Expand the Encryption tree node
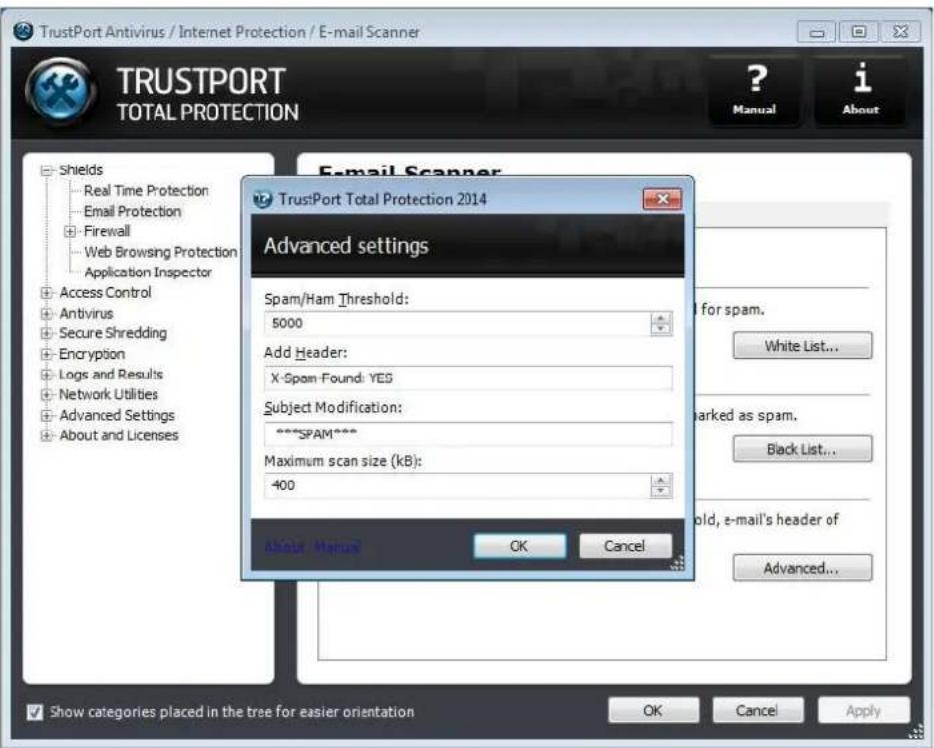The height and width of the screenshot is (748, 934). pos(46,354)
